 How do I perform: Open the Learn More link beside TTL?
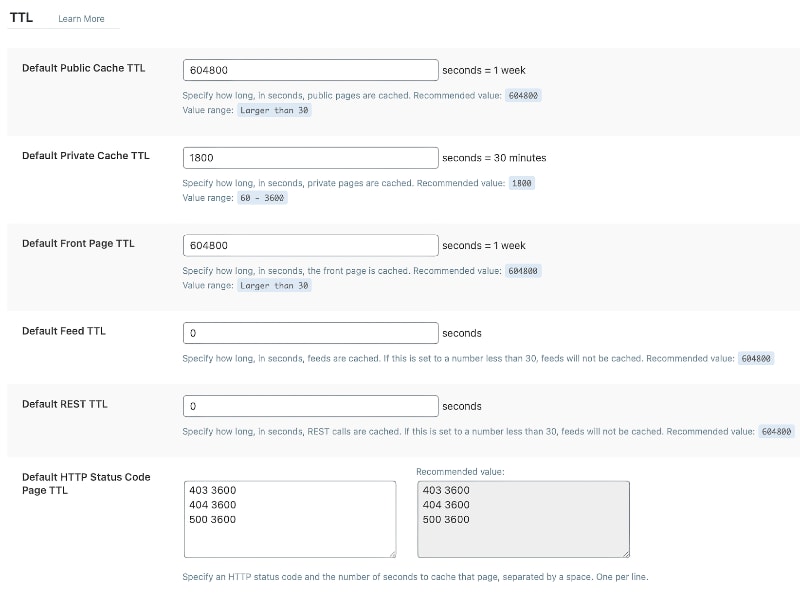coord(81,19)
